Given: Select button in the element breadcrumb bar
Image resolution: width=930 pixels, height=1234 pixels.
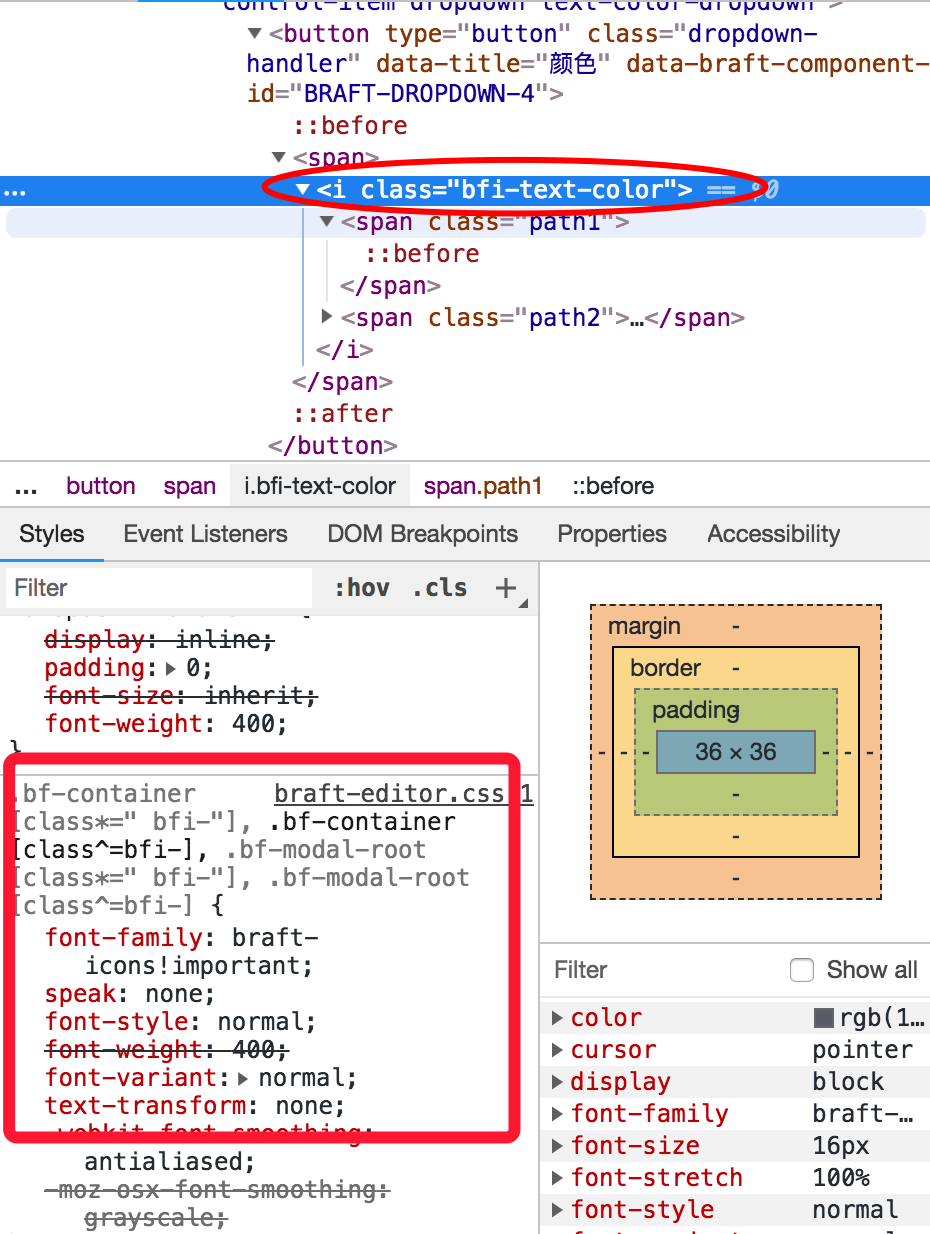Looking at the screenshot, I should coord(101,486).
